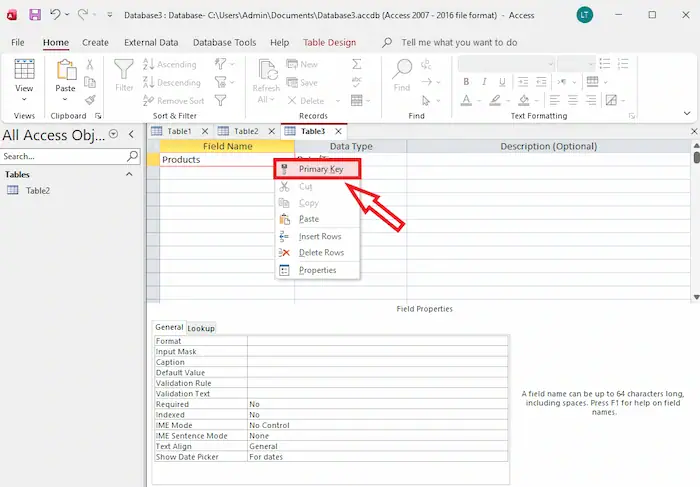
Task: Click the Find magnifier icon in ribbon
Action: click(x=402, y=75)
